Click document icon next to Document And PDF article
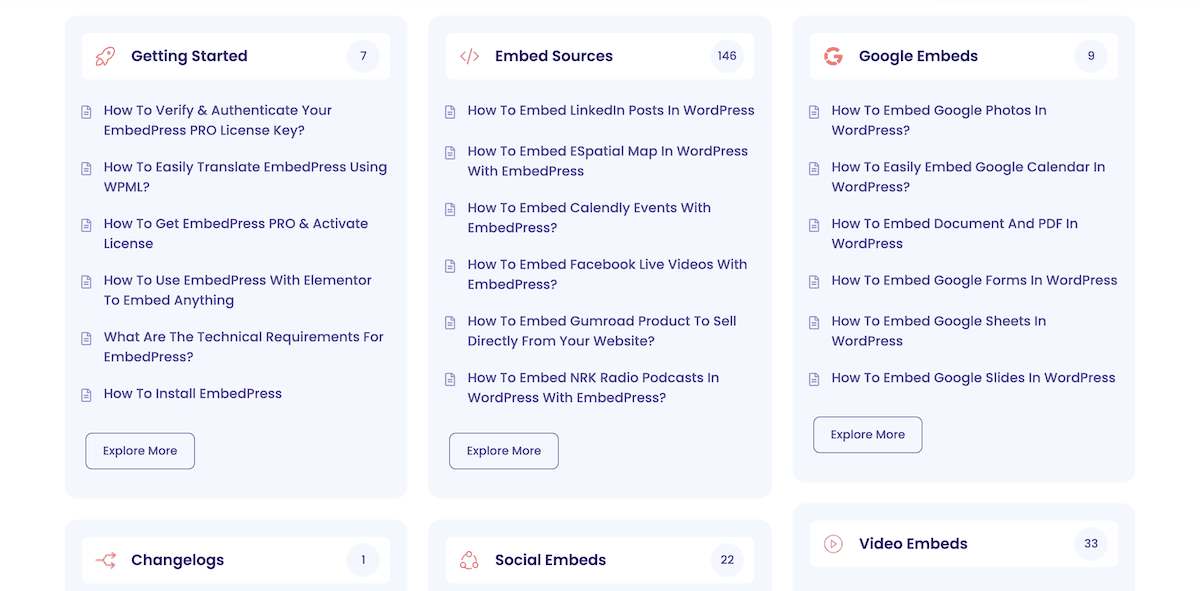The image size is (1200, 591). [x=815, y=225]
